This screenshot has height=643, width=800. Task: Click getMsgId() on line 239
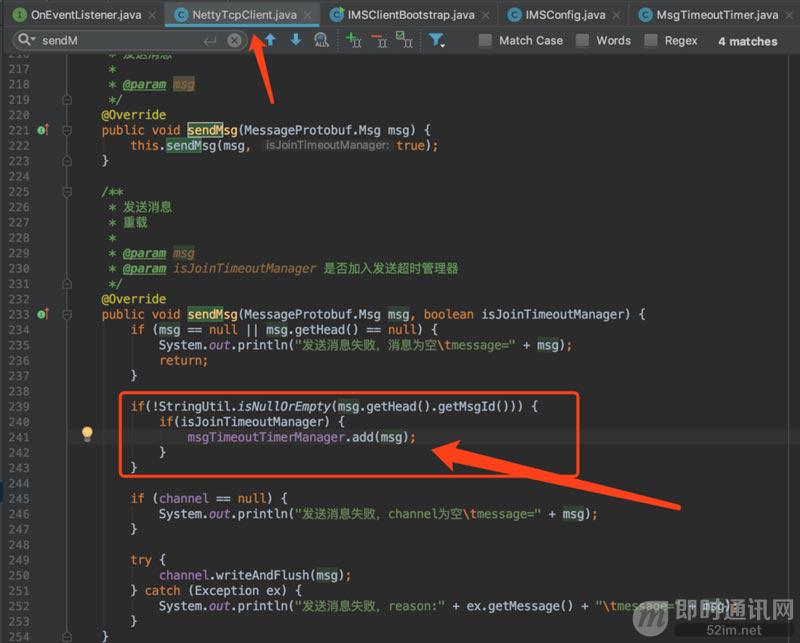[473, 407]
